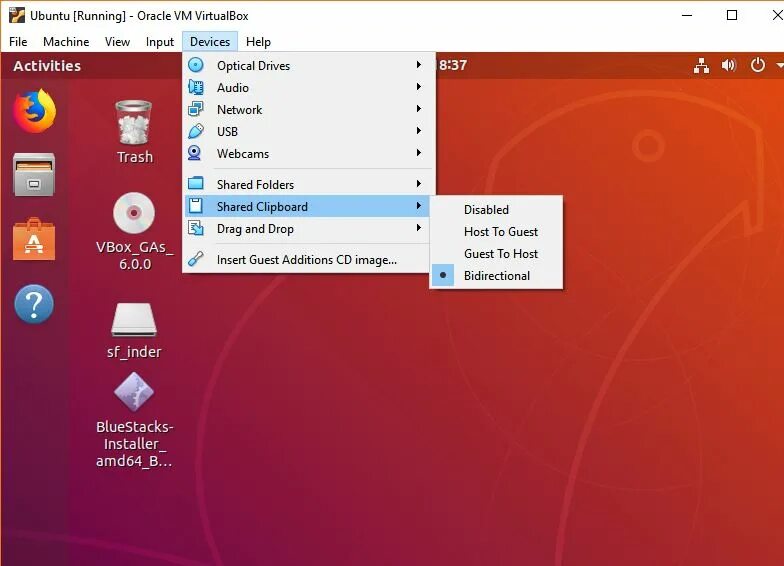The image size is (784, 566).
Task: Expand the Shared Clipboard submenu arrow
Action: [x=418, y=206]
